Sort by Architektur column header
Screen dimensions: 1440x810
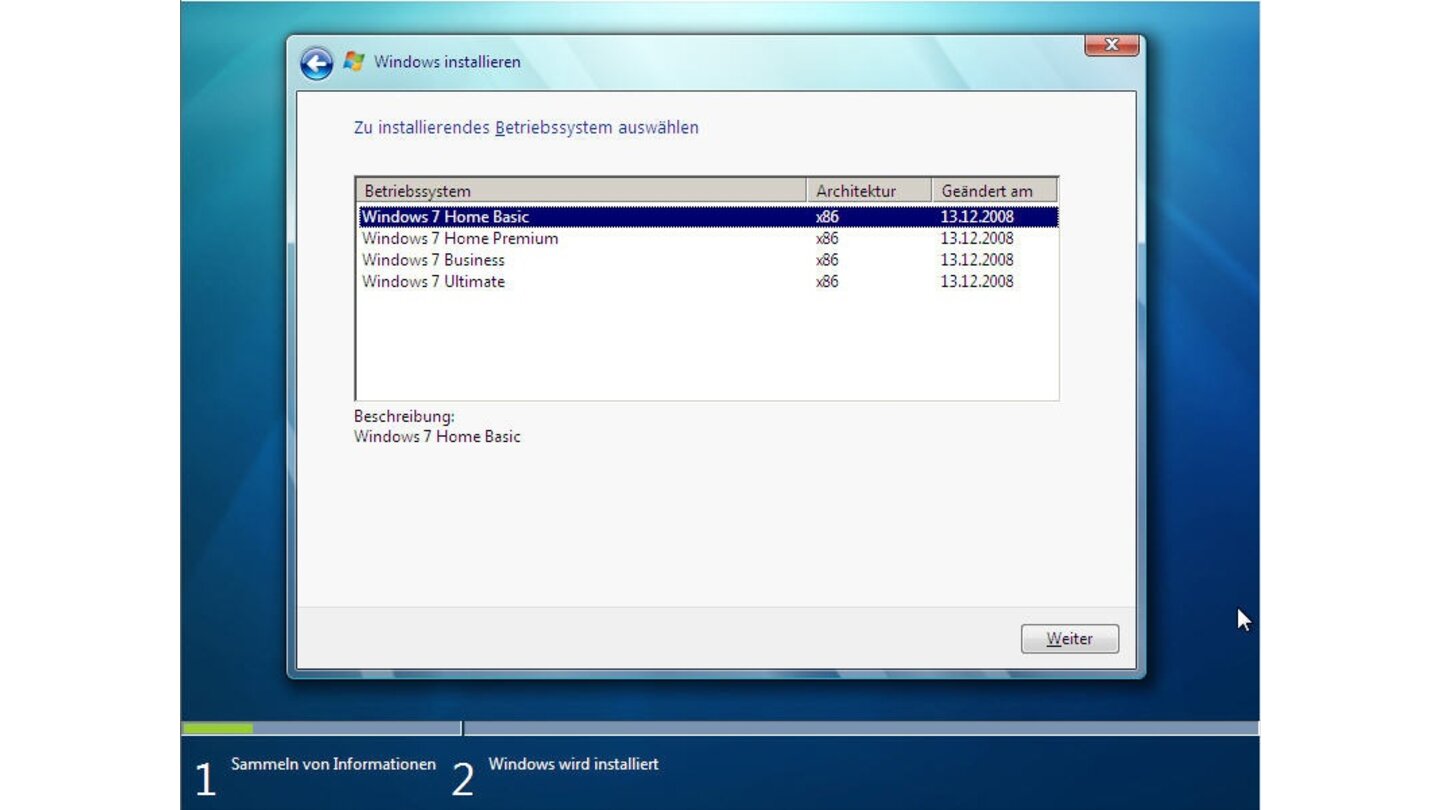coord(869,191)
